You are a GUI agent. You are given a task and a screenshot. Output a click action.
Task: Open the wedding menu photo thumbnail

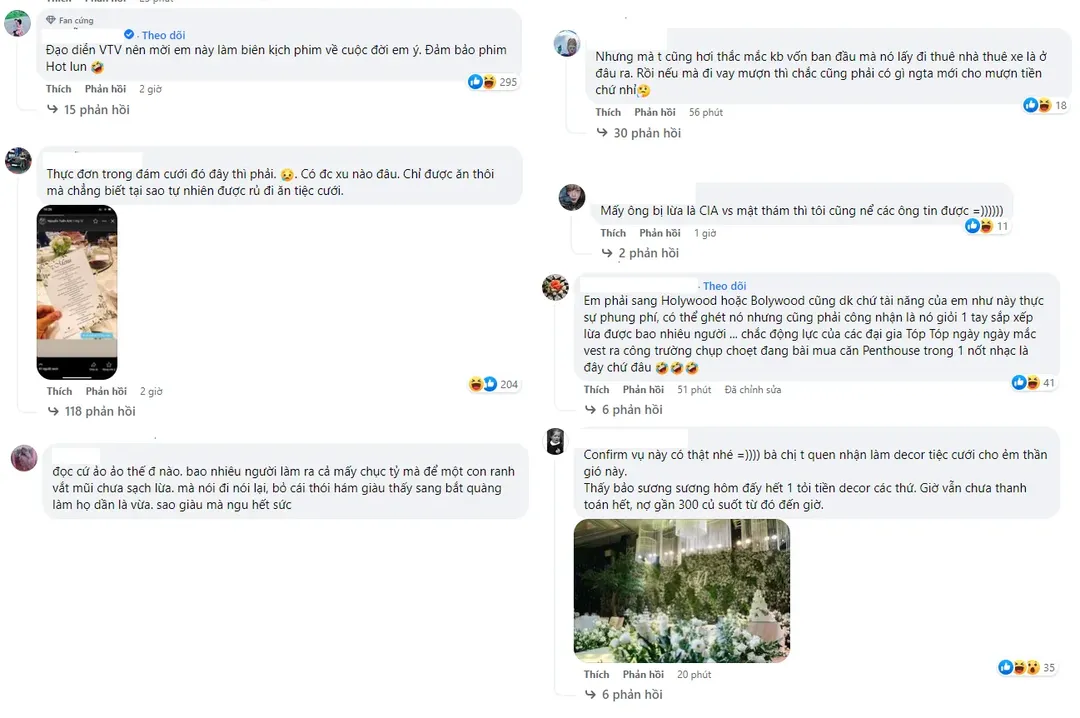click(77, 291)
